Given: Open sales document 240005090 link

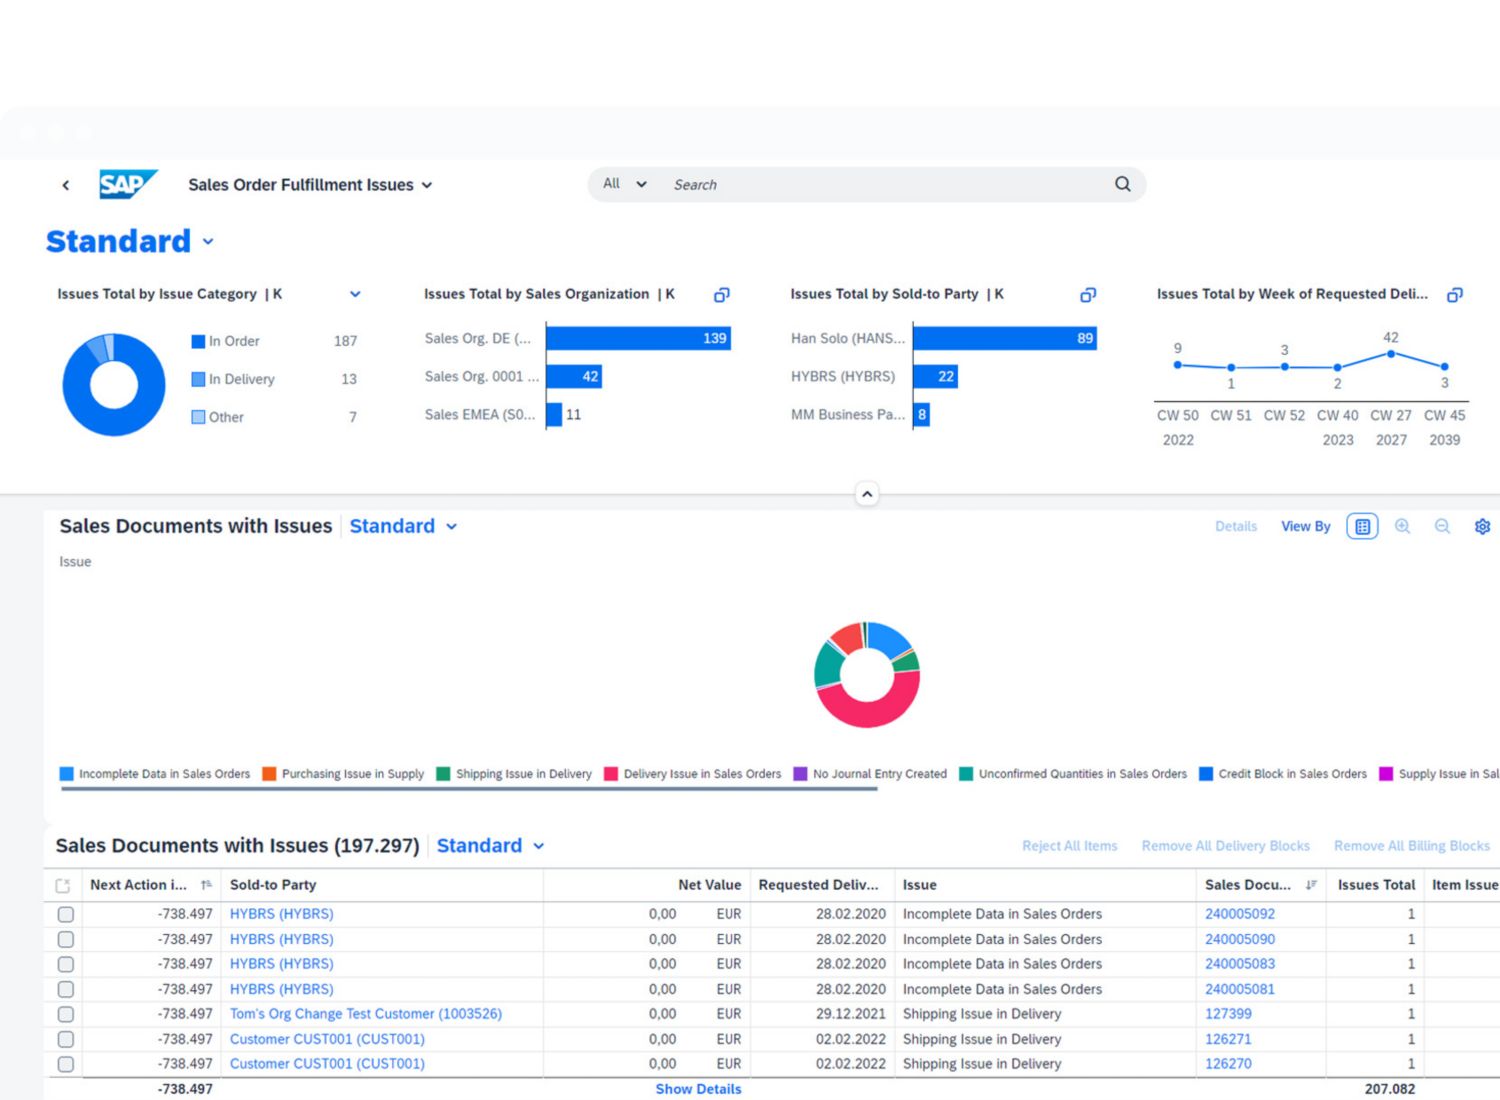Looking at the screenshot, I should tap(1239, 939).
